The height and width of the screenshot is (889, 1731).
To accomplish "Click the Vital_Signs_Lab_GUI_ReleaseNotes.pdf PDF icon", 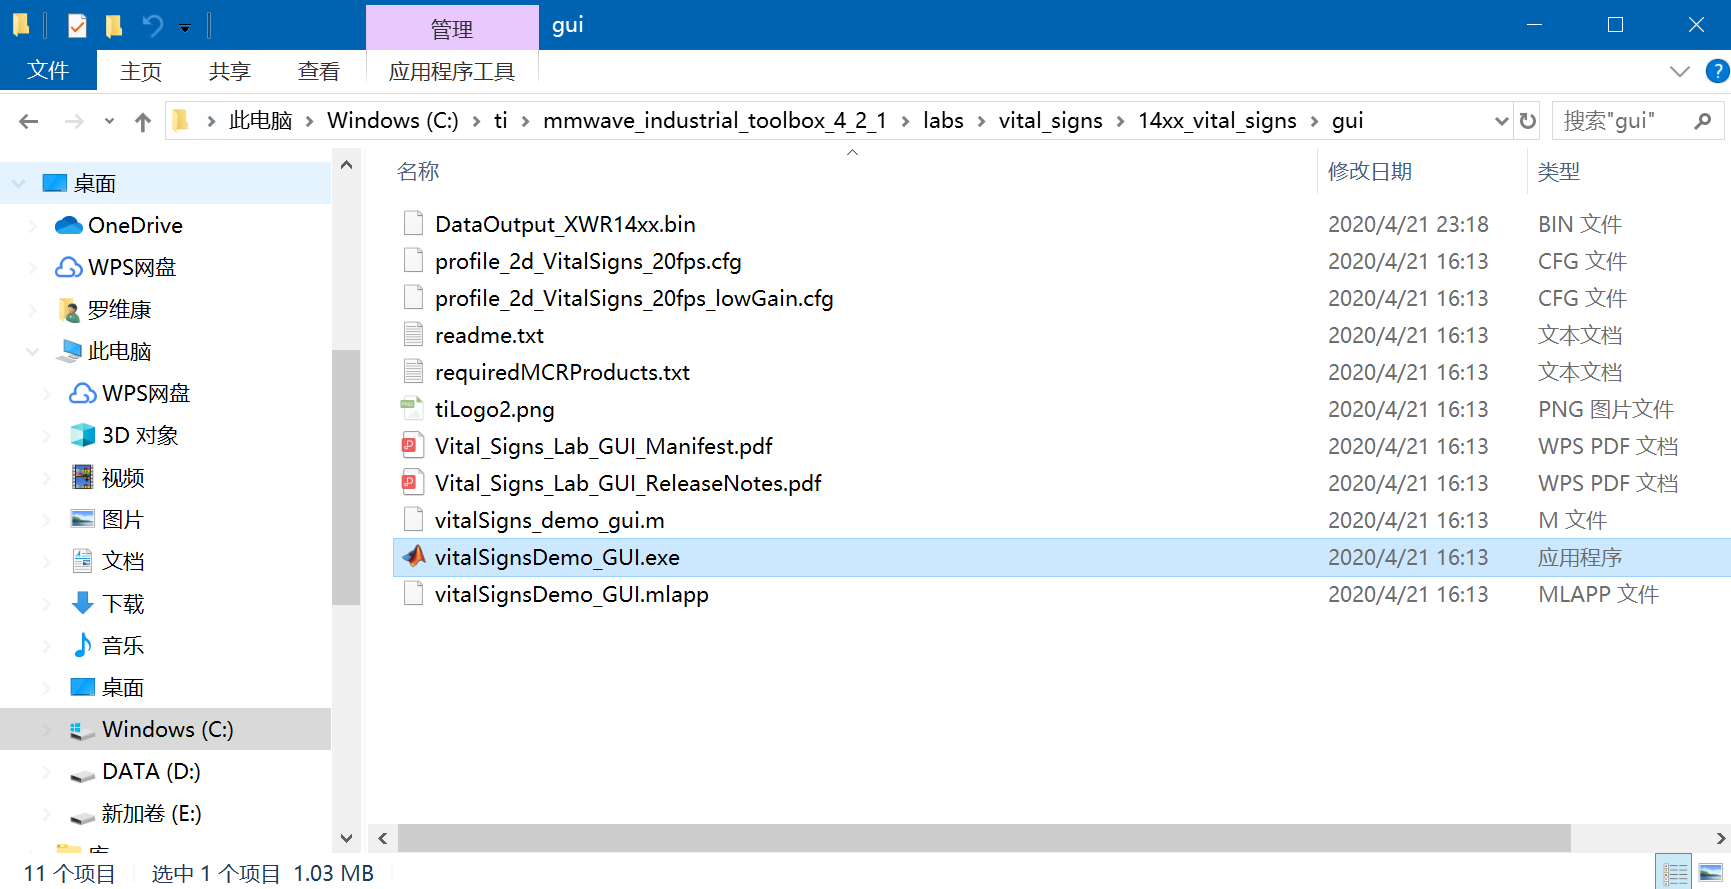I will point(413,483).
